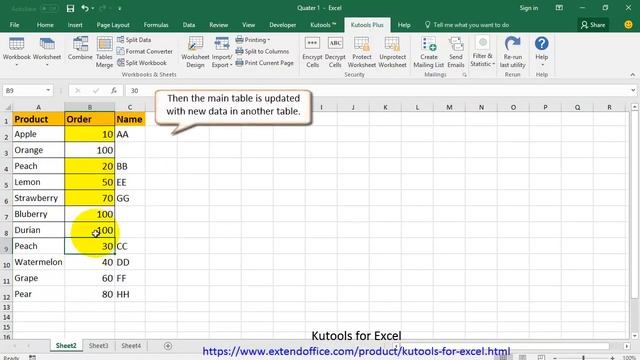
Task: Click the Split to Columns tool
Action: [262, 51]
